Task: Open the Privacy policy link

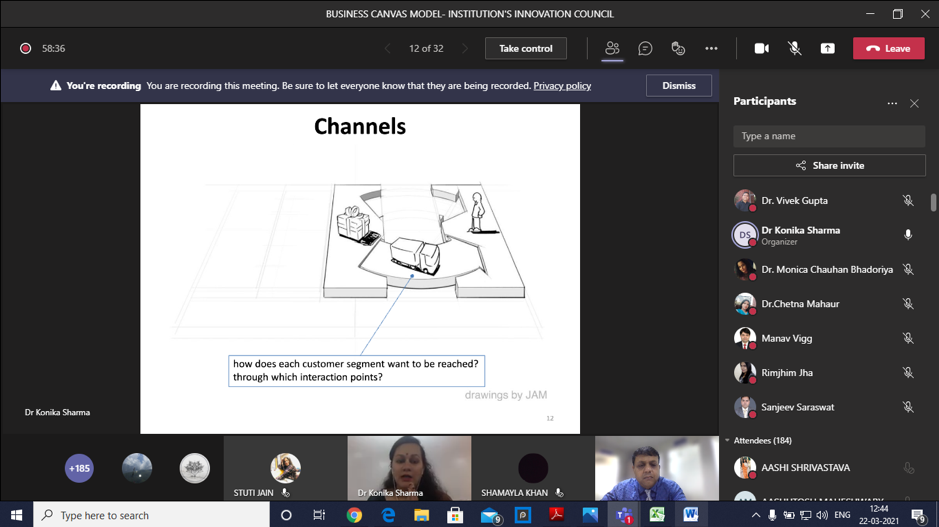Action: coord(562,86)
